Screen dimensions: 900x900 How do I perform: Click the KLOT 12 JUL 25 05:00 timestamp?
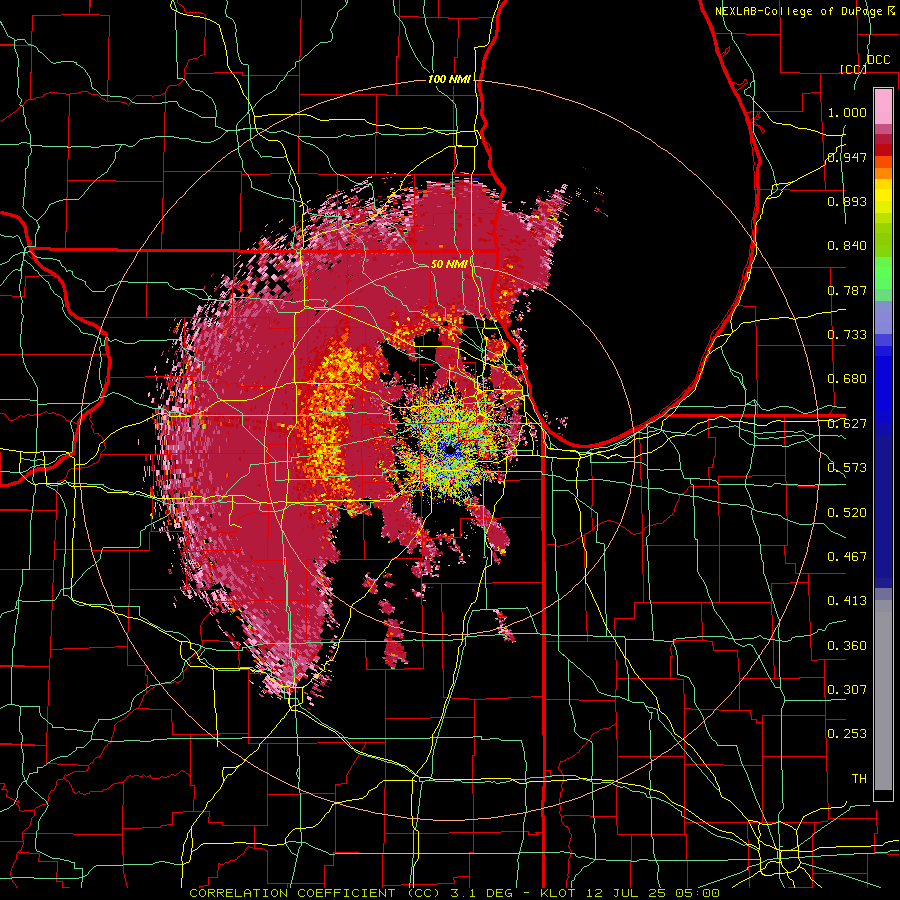[630, 893]
